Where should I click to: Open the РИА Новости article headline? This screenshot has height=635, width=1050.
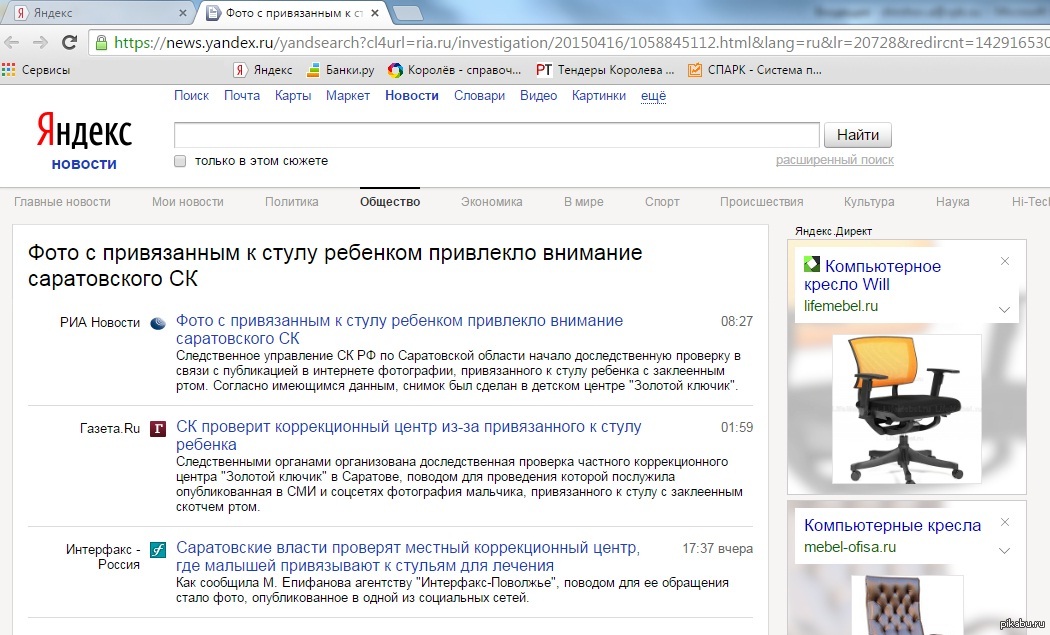(x=399, y=330)
